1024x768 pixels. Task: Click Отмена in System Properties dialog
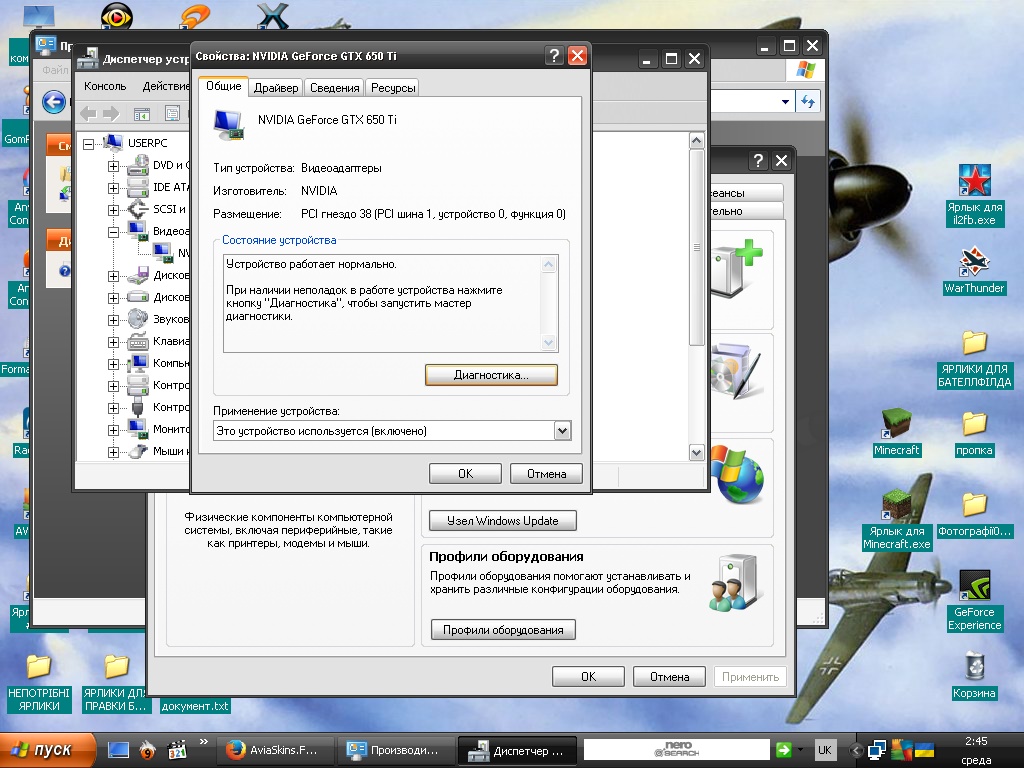[669, 677]
